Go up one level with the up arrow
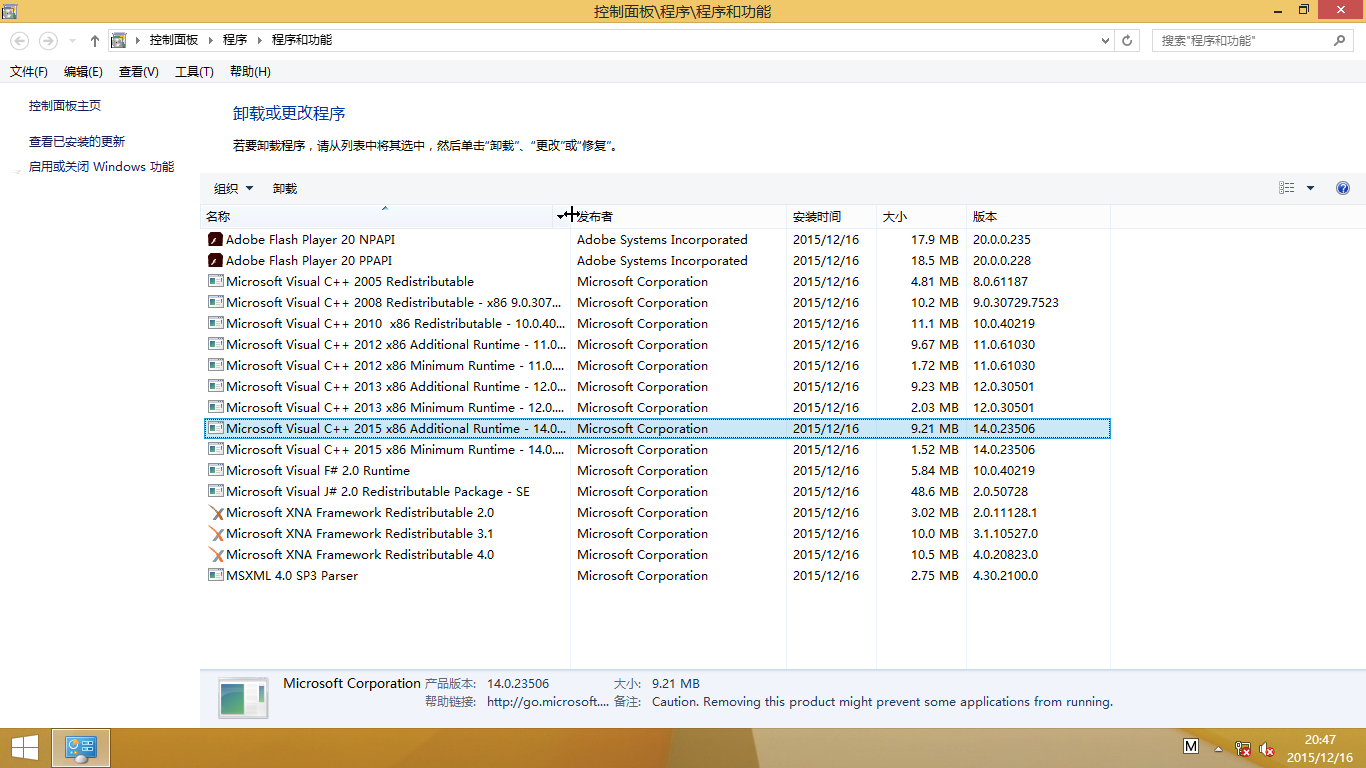 [95, 41]
